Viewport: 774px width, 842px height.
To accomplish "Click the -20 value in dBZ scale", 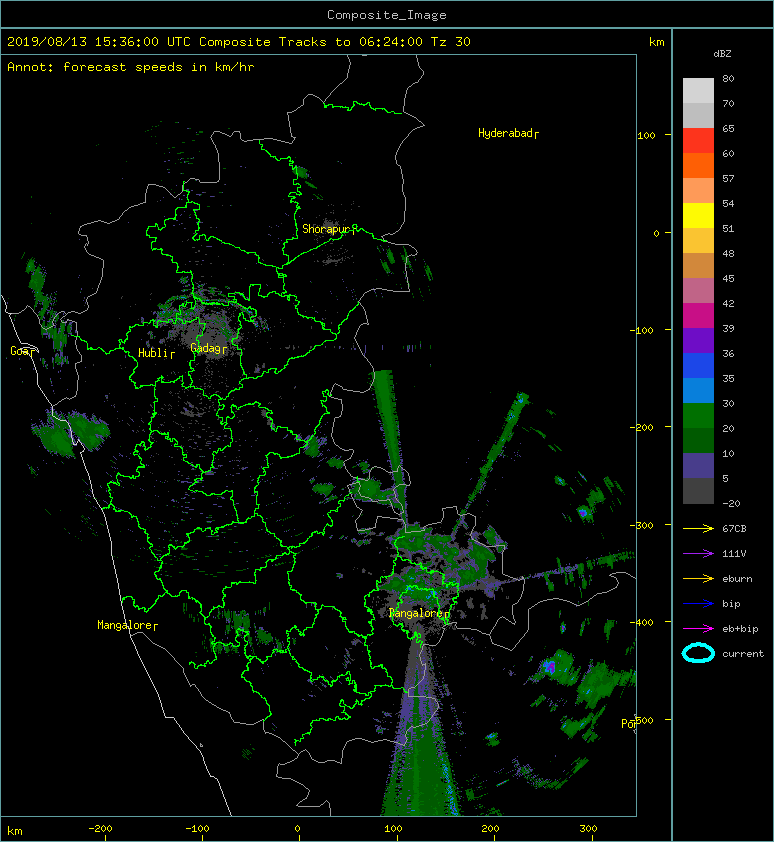I will pos(731,504).
